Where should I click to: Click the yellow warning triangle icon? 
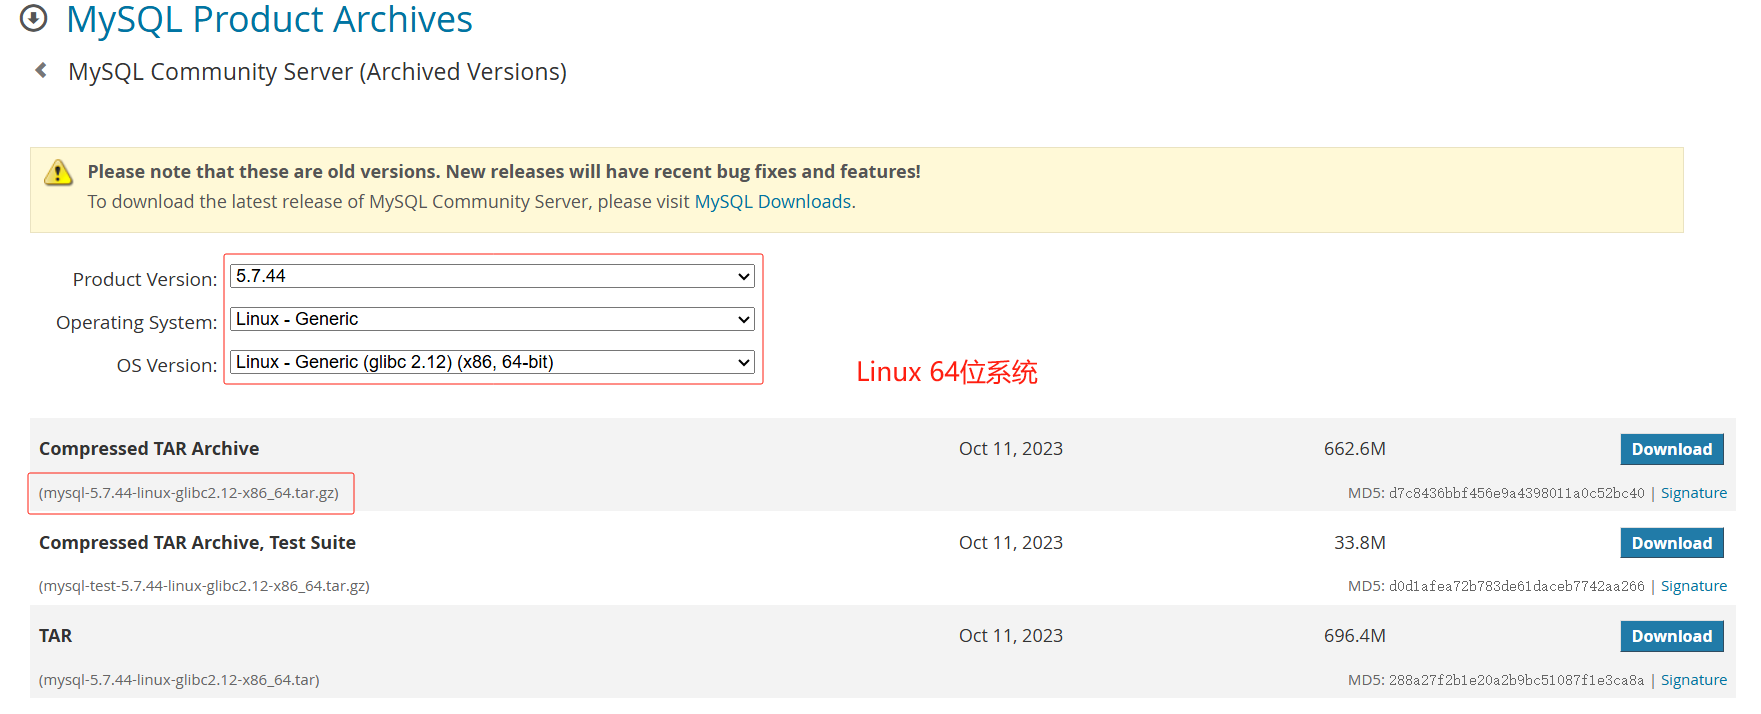[x=58, y=173]
